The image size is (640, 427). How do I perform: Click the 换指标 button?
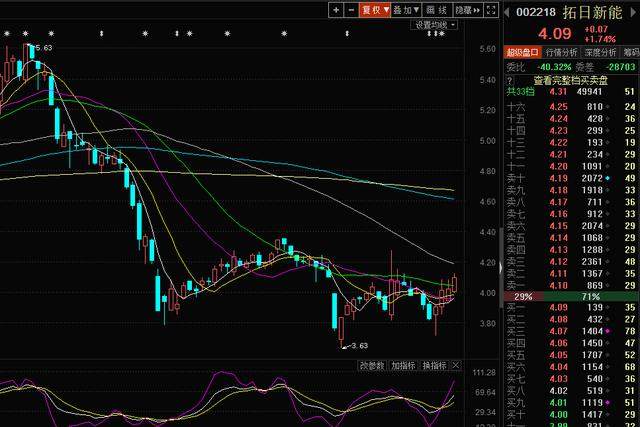434,365
